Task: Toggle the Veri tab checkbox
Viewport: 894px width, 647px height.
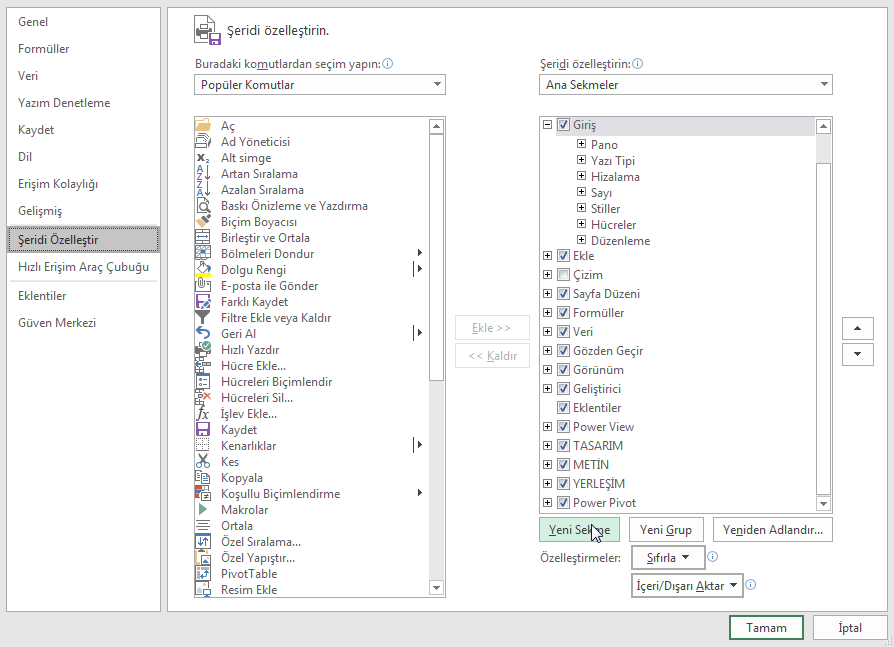Action: pos(563,331)
